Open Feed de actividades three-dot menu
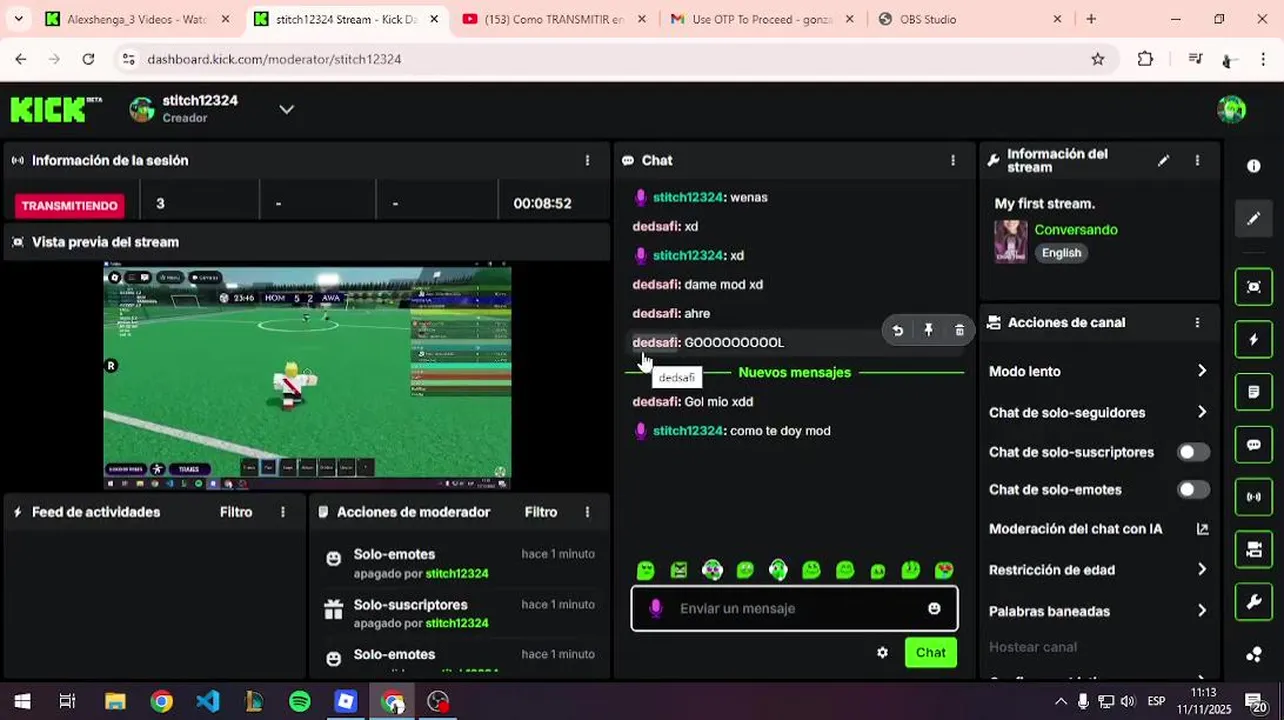This screenshot has height=720, width=1284. (x=283, y=512)
